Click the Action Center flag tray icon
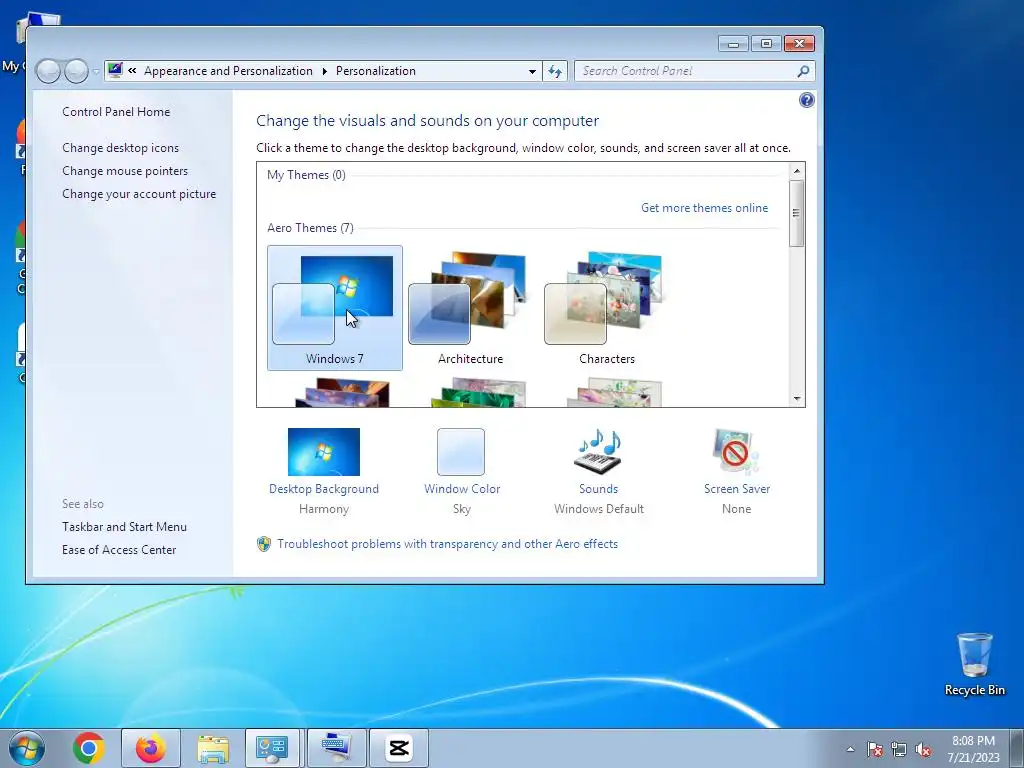 [875, 749]
